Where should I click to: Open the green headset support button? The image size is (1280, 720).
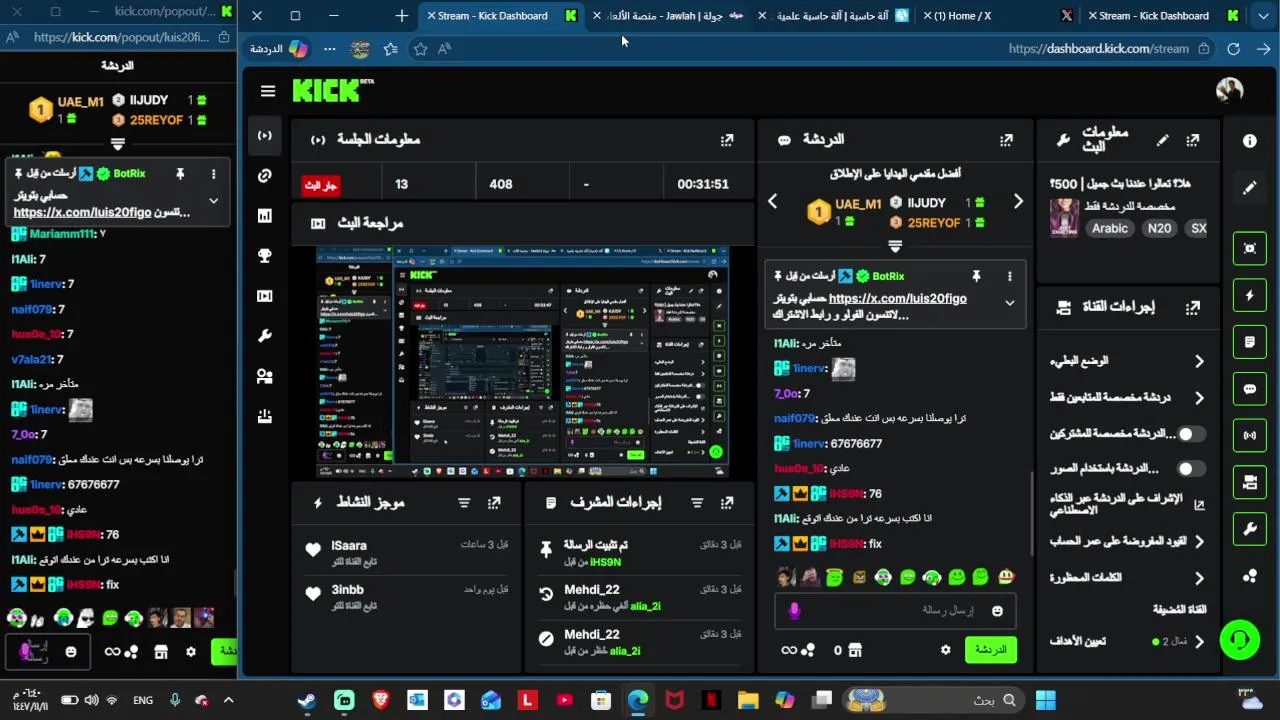click(x=1240, y=640)
